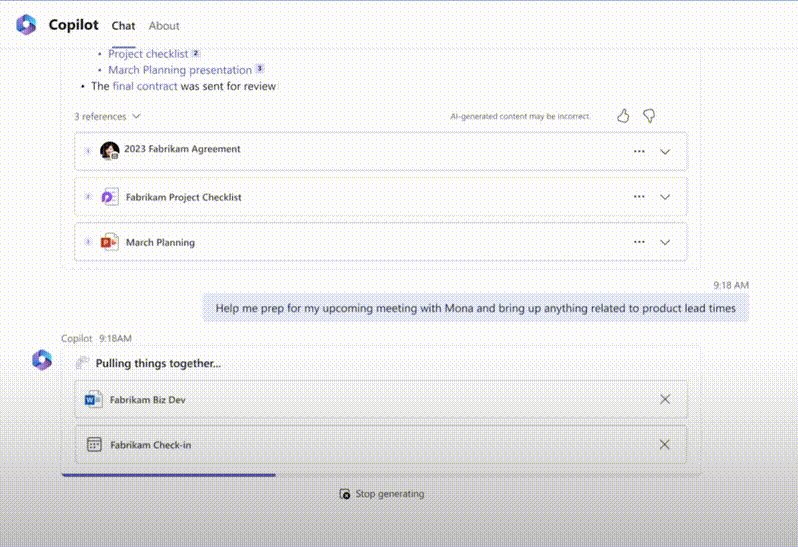Screen dimensions: 798x547
Task: Open more options for 2023 Fabrikam Agreement
Action: click(639, 151)
